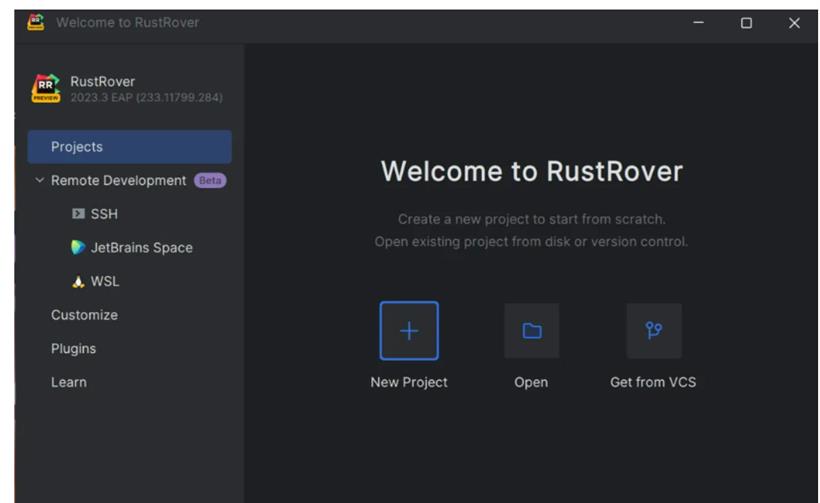820x503 pixels.
Task: Click the Open folder icon
Action: click(x=531, y=330)
